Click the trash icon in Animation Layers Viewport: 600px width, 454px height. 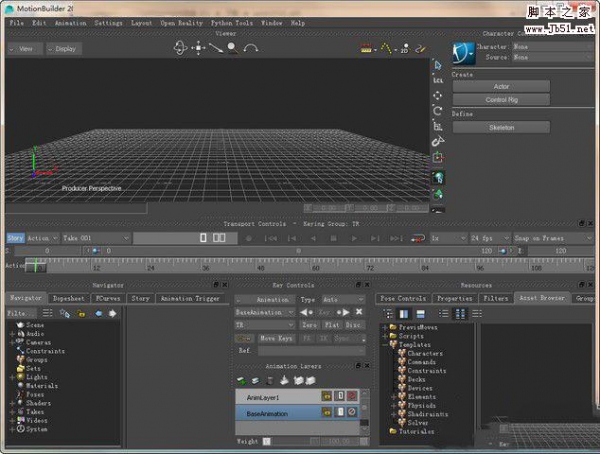tap(270, 381)
